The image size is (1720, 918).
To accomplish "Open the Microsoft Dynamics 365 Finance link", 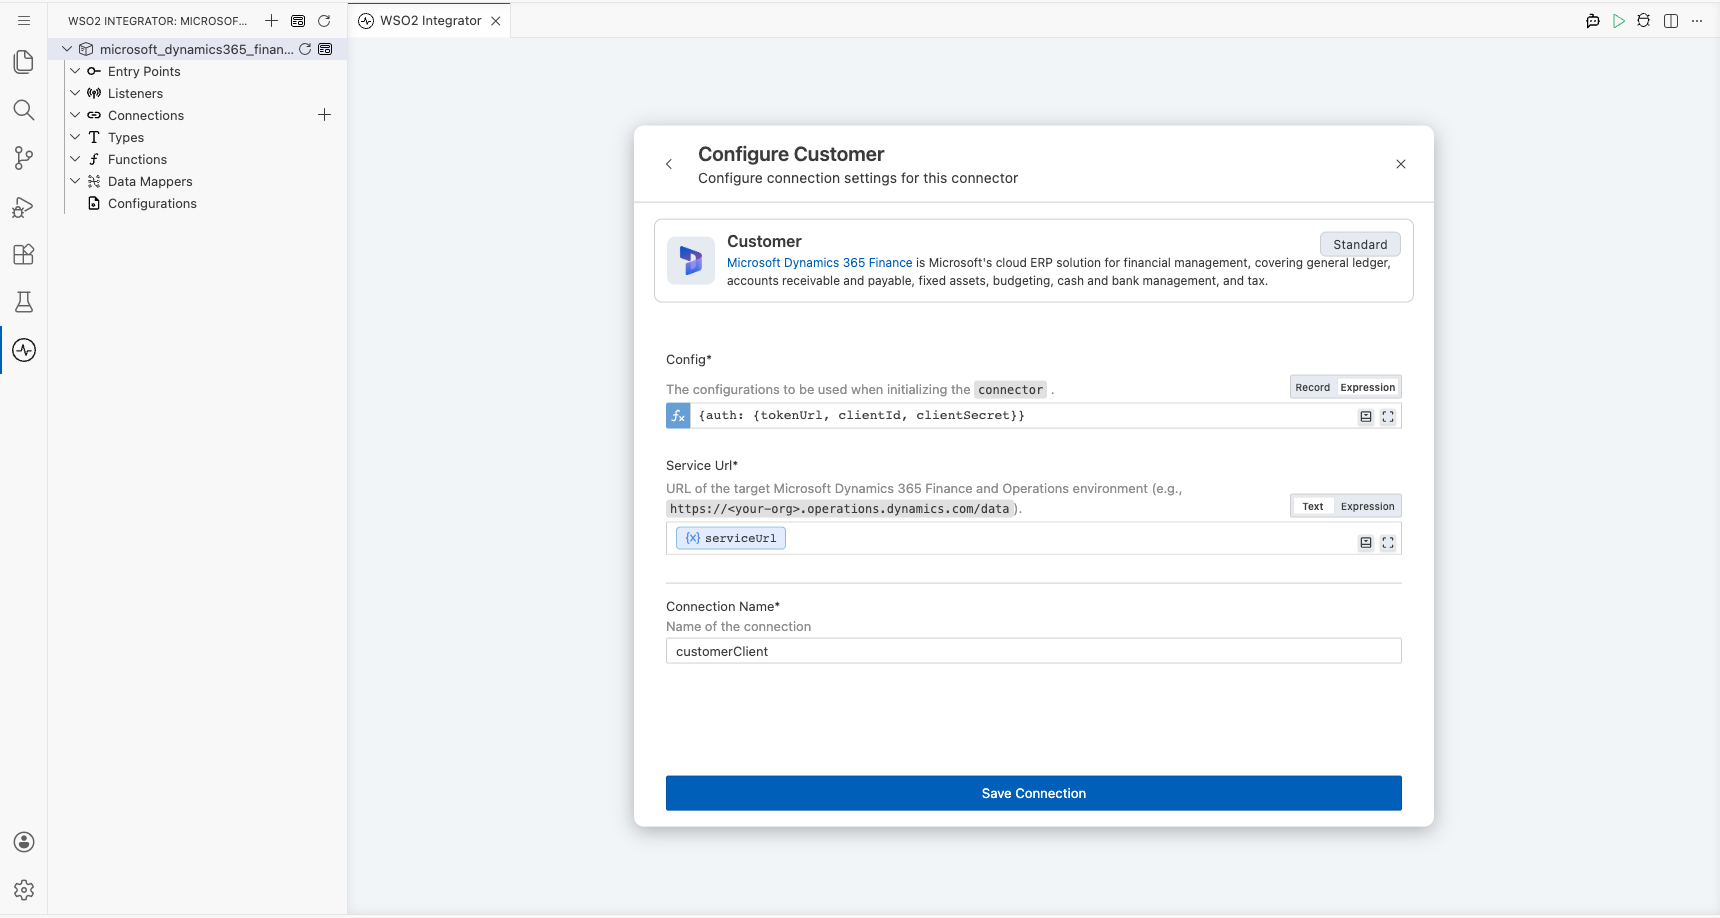I will pyautogui.click(x=819, y=263).
